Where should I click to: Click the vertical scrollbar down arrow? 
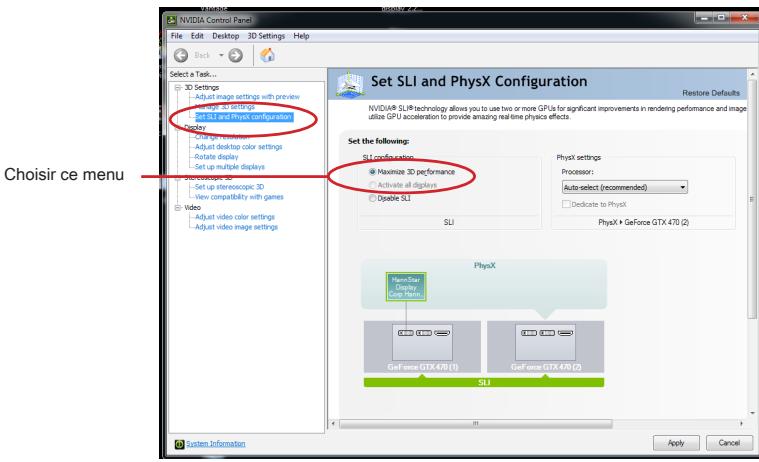pyautogui.click(x=752, y=413)
